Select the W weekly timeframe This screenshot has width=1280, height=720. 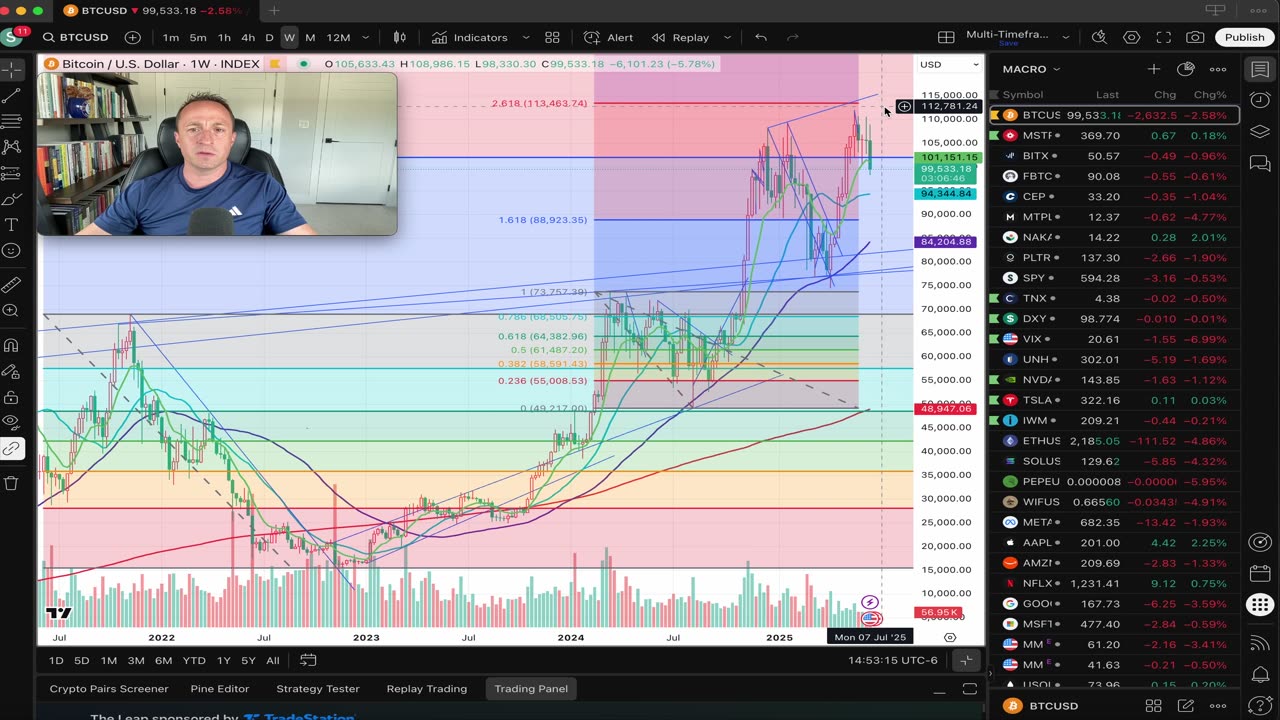click(289, 37)
